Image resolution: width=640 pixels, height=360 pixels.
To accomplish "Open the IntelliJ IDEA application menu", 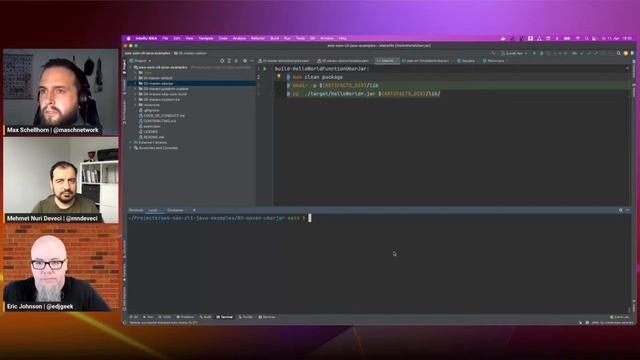I will pos(146,38).
